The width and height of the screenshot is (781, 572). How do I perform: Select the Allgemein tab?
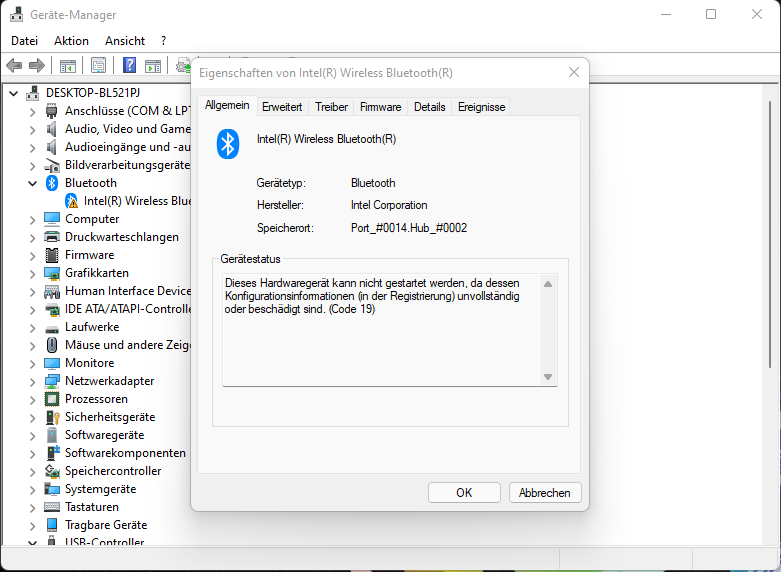pyautogui.click(x=227, y=106)
